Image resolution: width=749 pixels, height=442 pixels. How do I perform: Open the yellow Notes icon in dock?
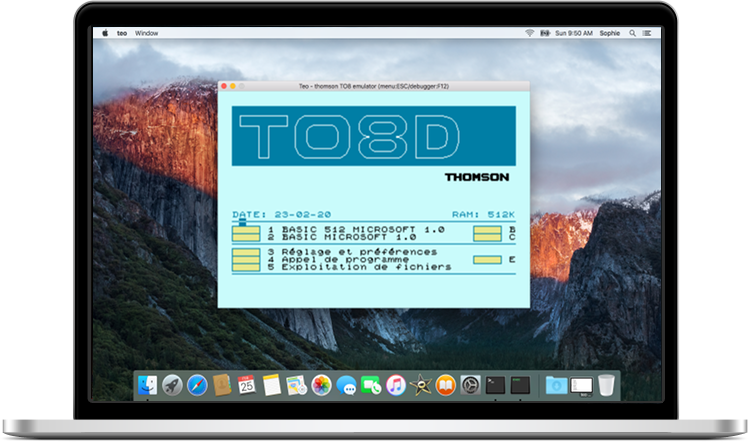click(271, 385)
